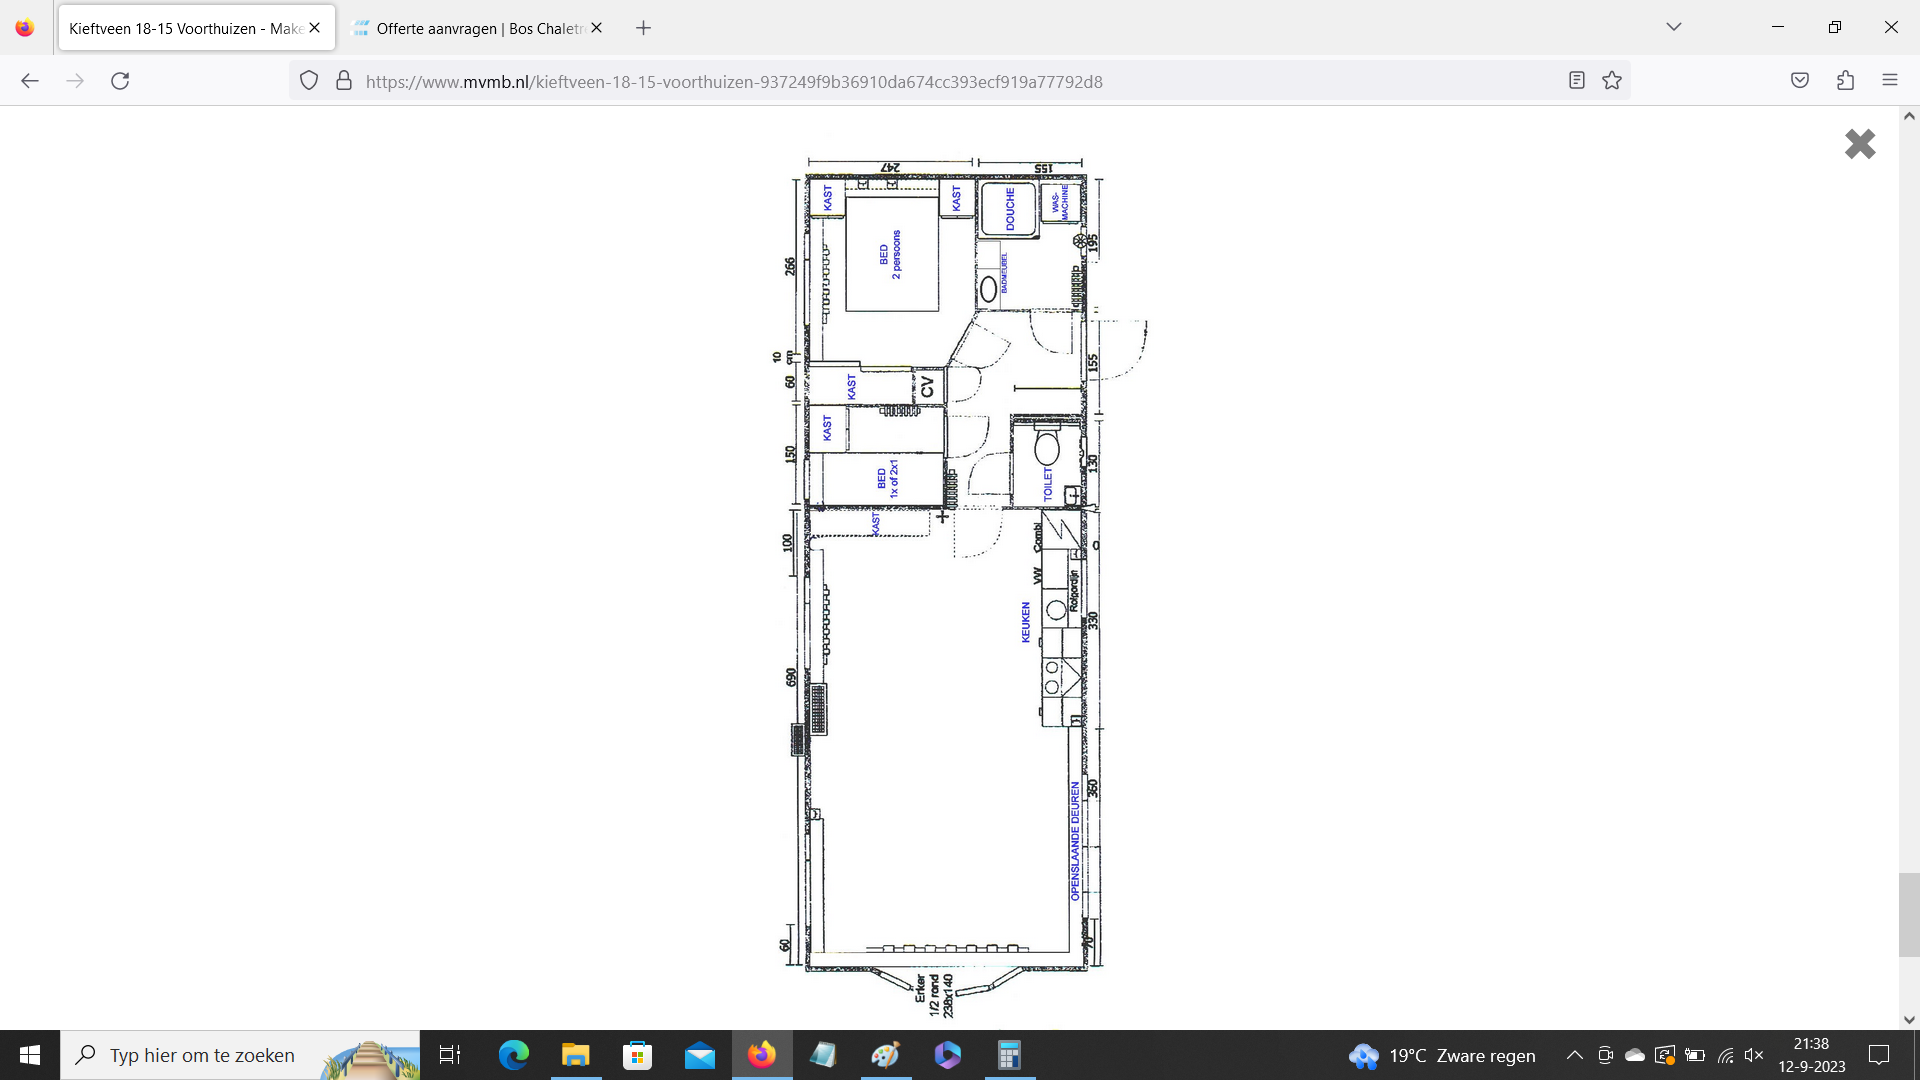Click the browser Back arrow
Viewport: 1920px width, 1080px height.
(30, 81)
